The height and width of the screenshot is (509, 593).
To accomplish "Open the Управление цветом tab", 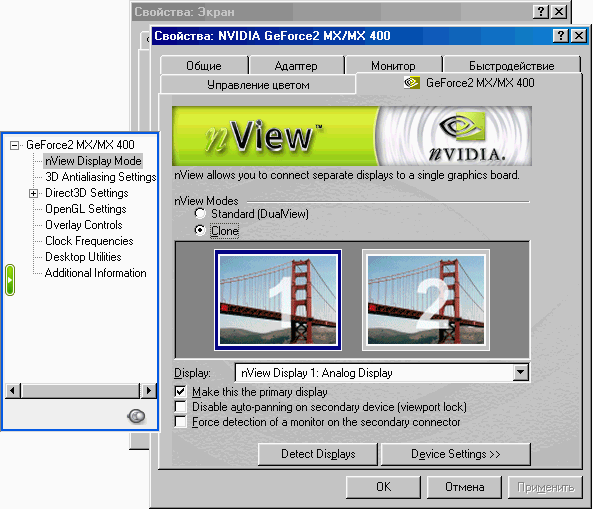I will 258,85.
